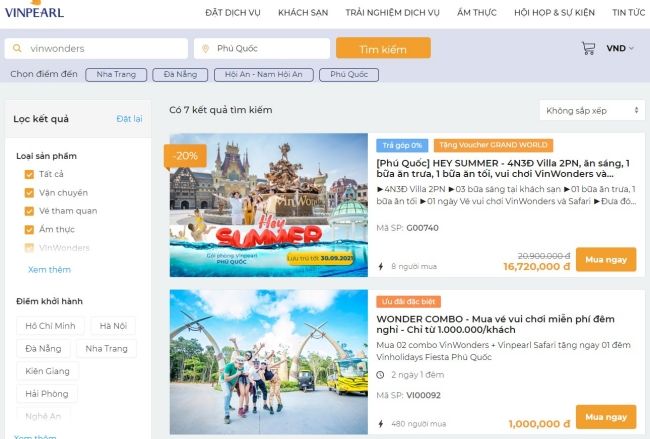Toggle the Vận chuyển checkbox
This screenshot has width=650, height=439.
pyautogui.click(x=29, y=193)
